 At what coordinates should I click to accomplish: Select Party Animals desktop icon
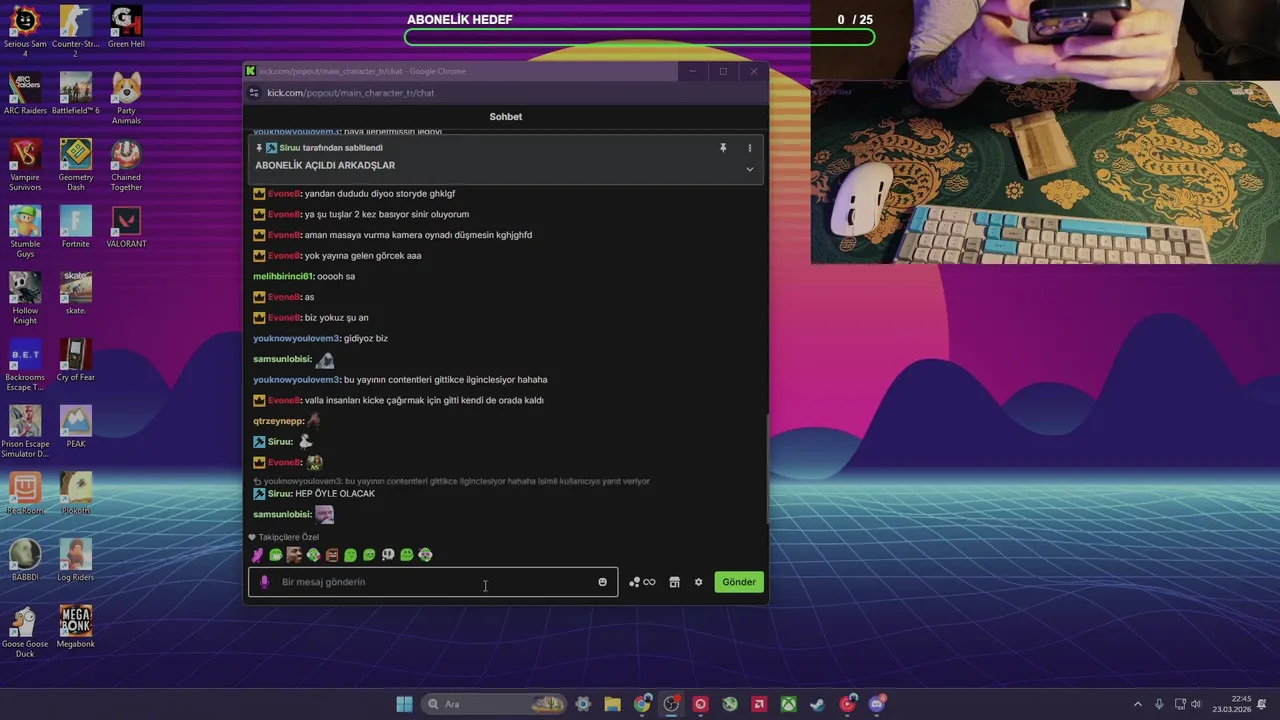[x=126, y=98]
